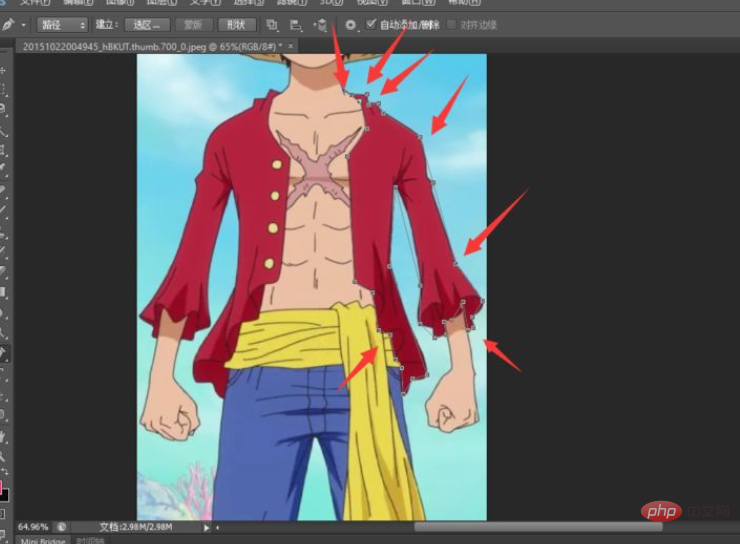Open the 图像(I) menu
The height and width of the screenshot is (544, 740).
pos(119,2)
